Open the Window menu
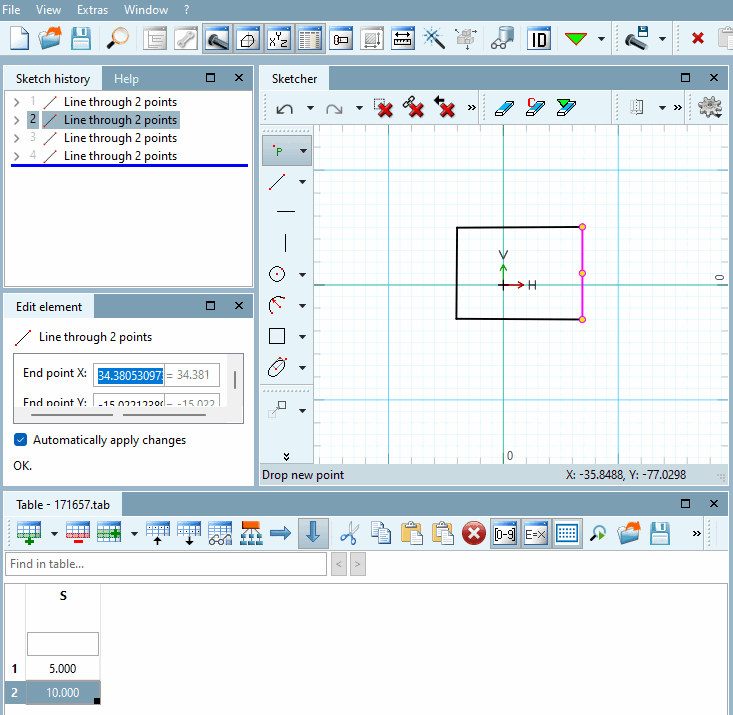Screen dimensions: 733x715 (146, 9)
